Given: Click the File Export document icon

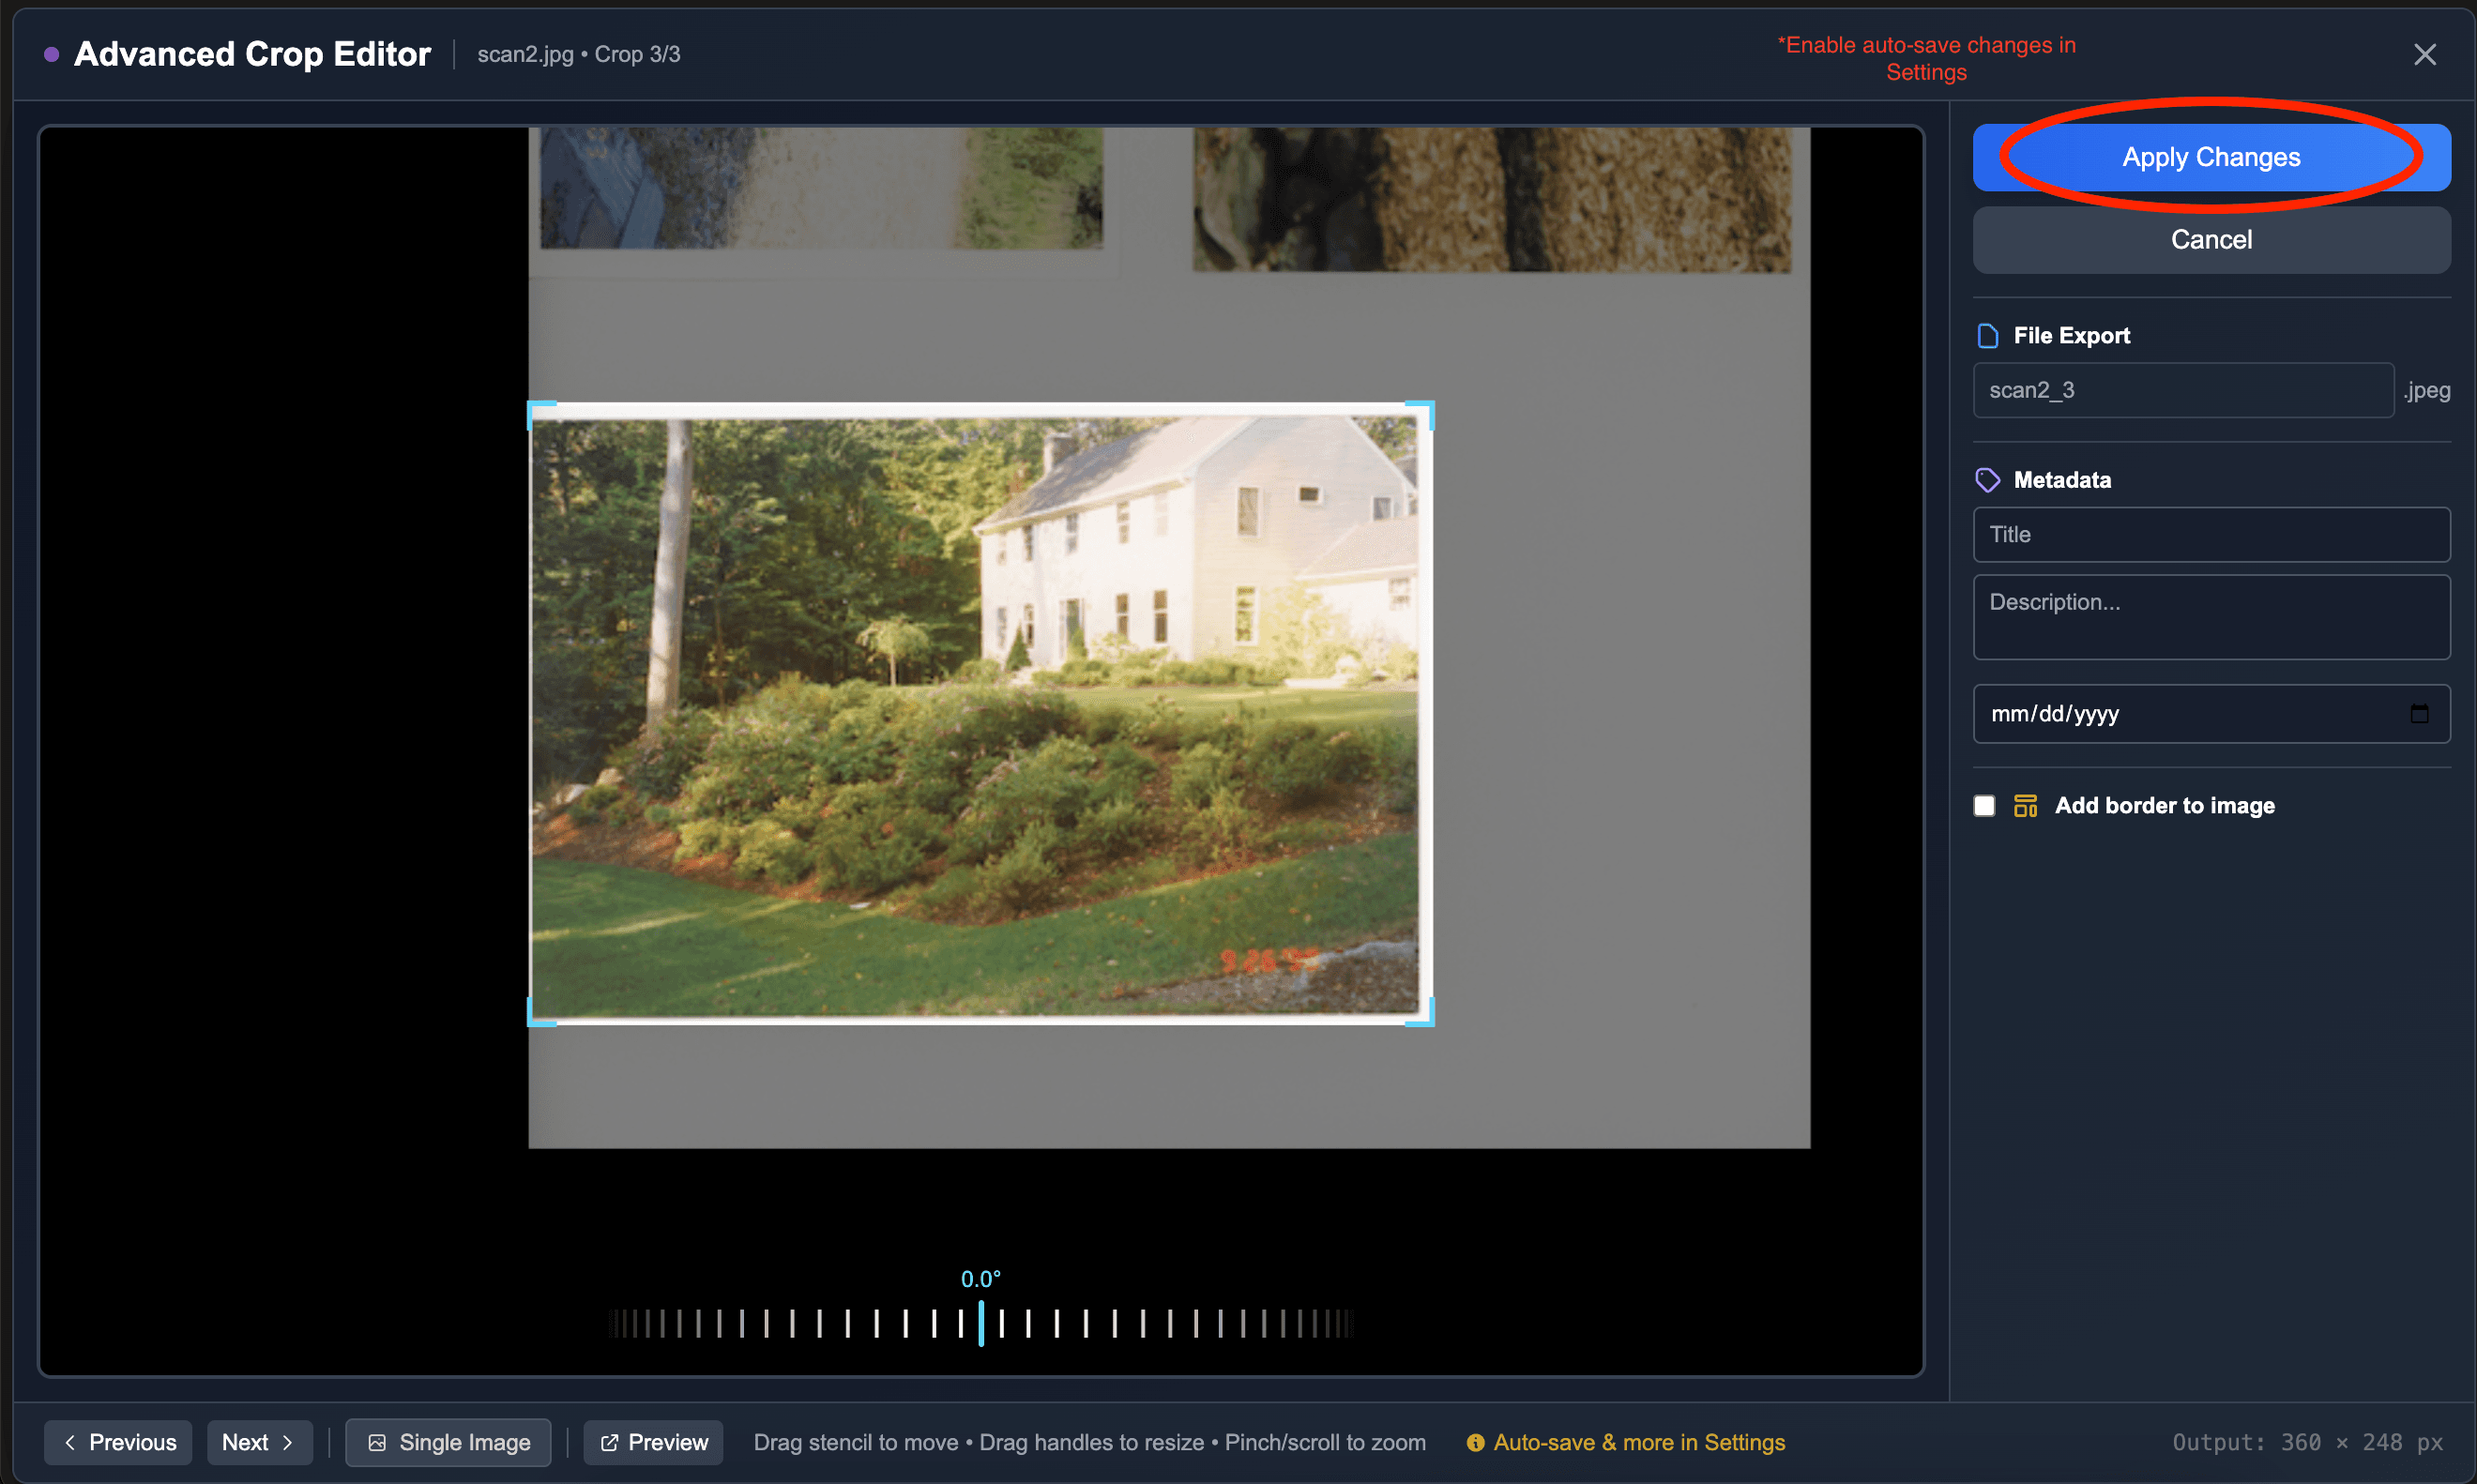Looking at the screenshot, I should pyautogui.click(x=1987, y=335).
